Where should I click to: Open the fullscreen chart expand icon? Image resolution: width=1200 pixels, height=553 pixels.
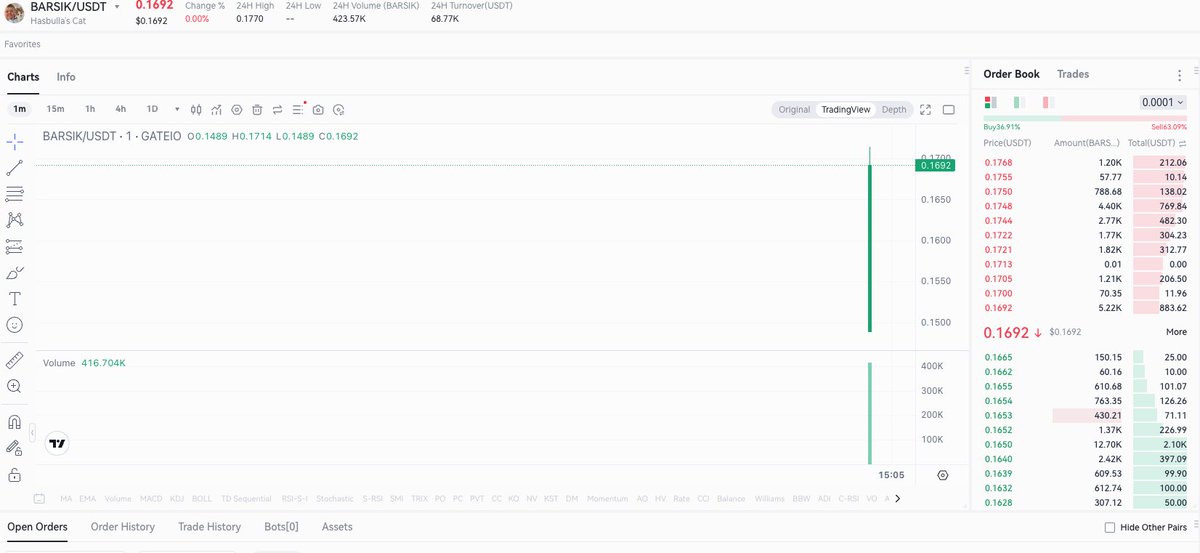925,110
